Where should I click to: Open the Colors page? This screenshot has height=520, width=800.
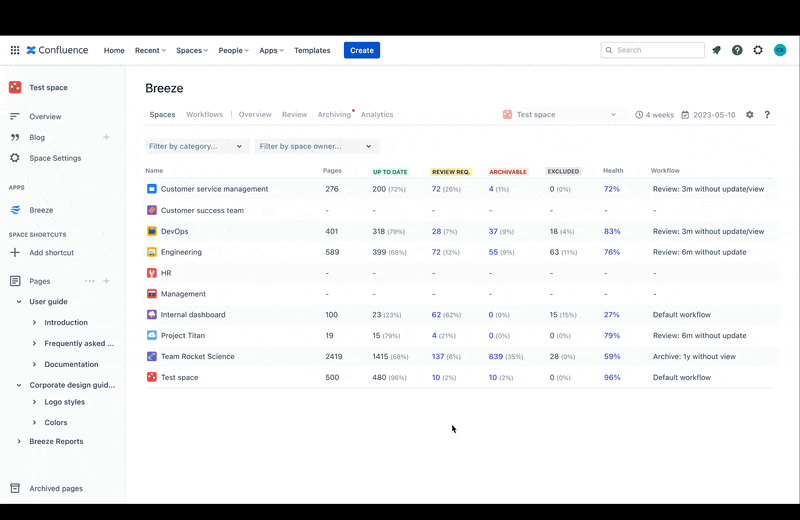56,423
